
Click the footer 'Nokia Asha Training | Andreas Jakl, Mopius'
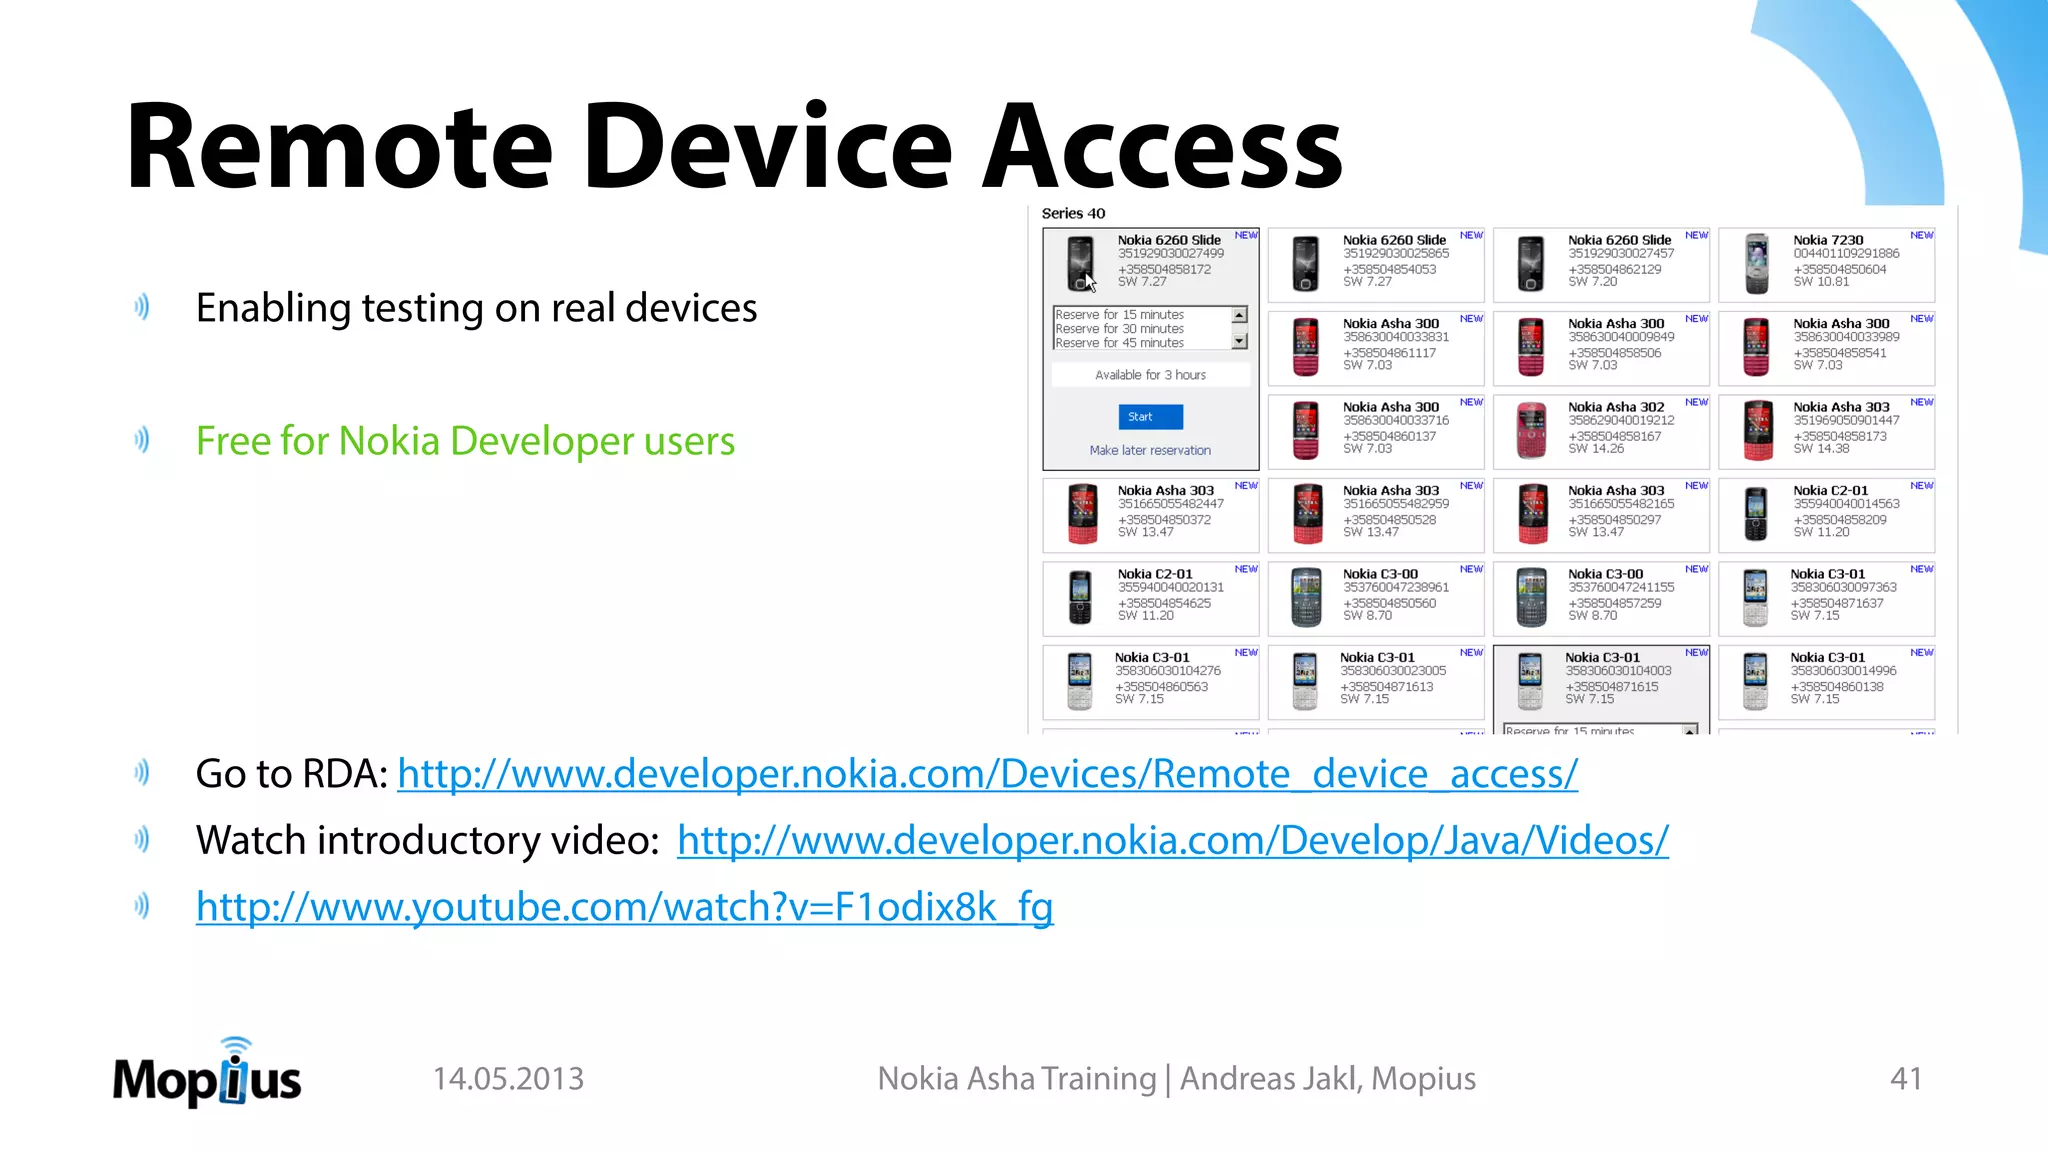tap(1176, 1079)
